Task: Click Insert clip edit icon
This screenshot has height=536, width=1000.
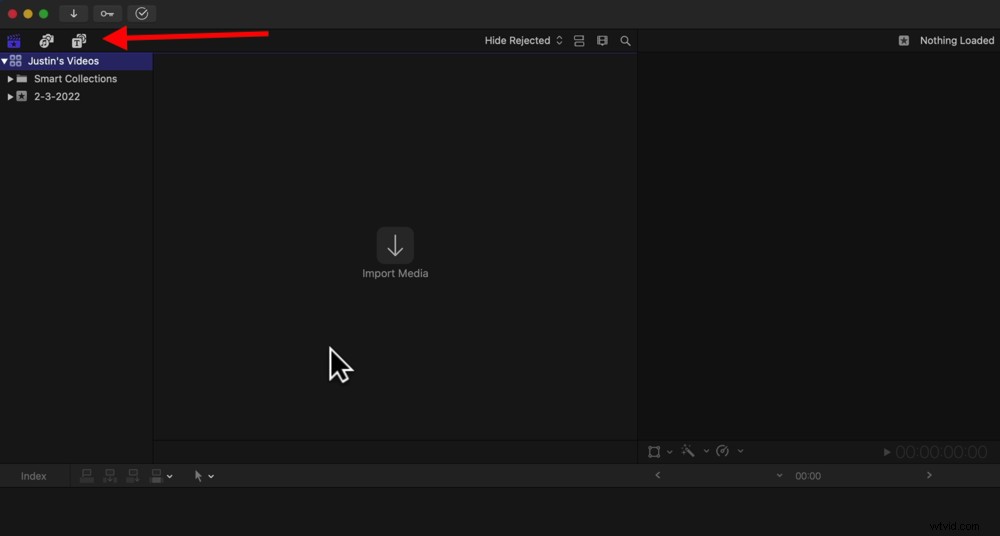Action: [x=110, y=476]
